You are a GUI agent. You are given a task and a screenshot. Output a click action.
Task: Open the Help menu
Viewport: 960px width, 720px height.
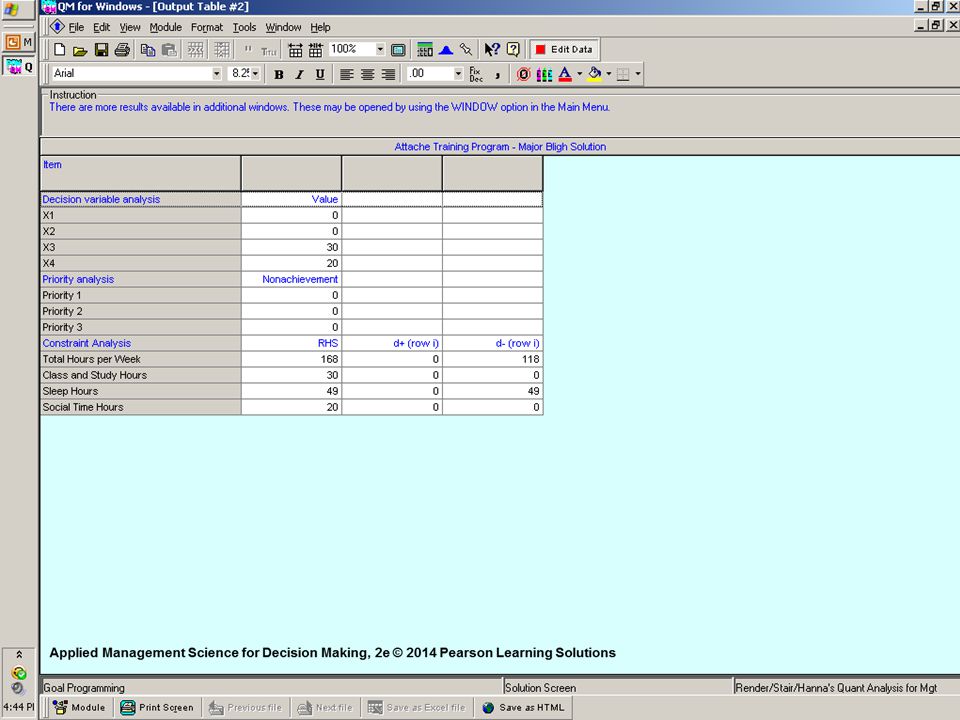320,28
